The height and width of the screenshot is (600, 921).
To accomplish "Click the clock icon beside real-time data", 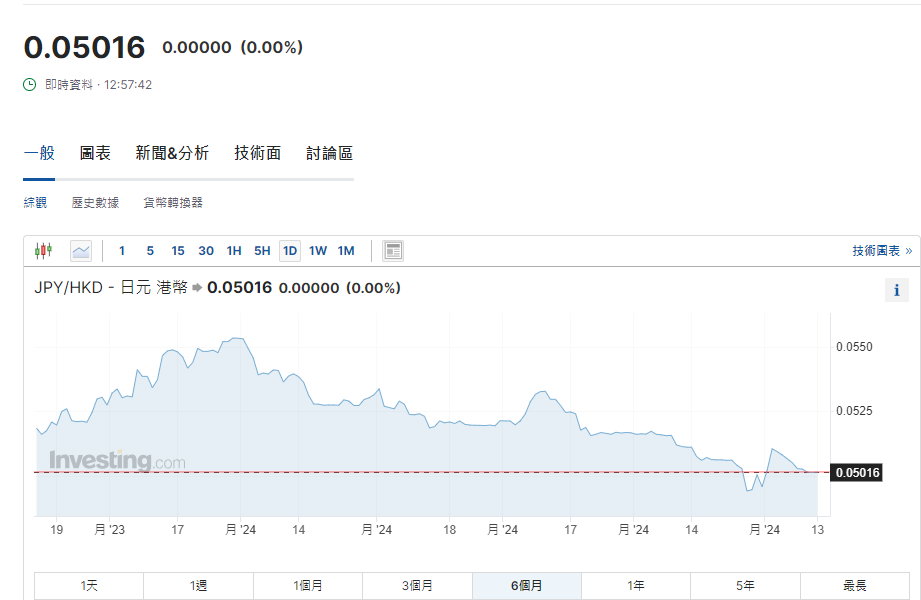I will coord(30,85).
